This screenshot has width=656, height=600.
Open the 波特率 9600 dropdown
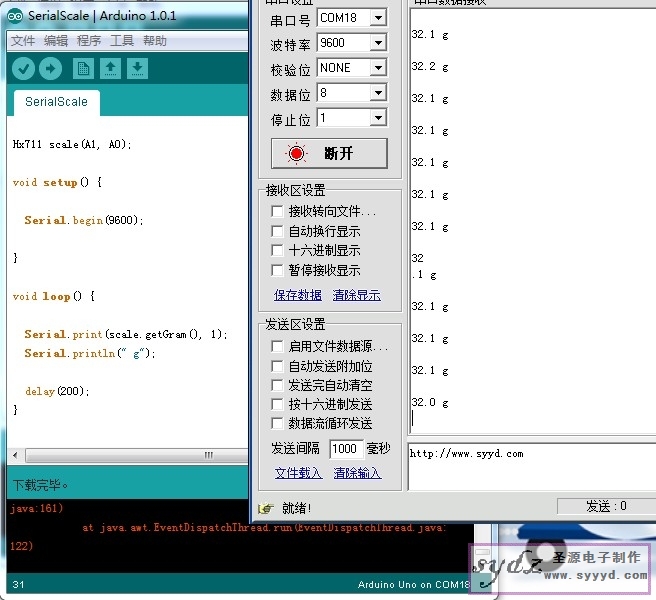tap(378, 43)
